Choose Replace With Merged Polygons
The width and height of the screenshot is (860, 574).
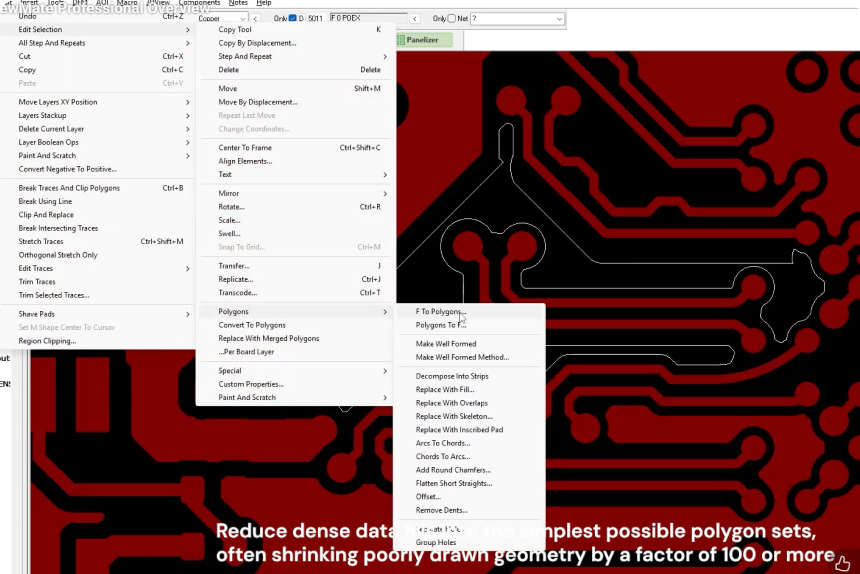[295, 339]
